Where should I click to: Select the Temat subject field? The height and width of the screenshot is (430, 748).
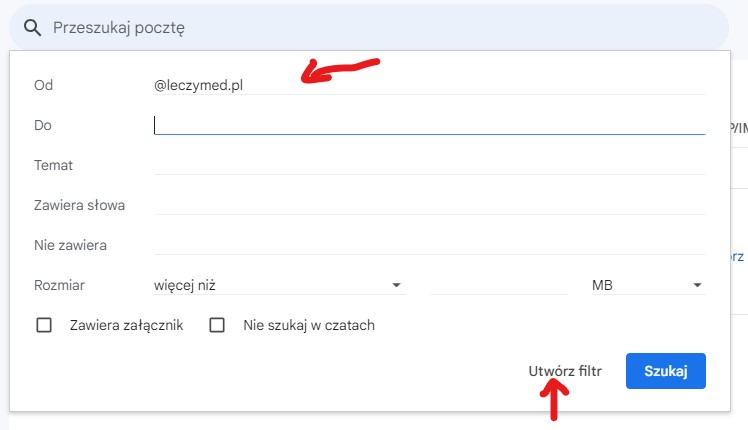[429, 165]
